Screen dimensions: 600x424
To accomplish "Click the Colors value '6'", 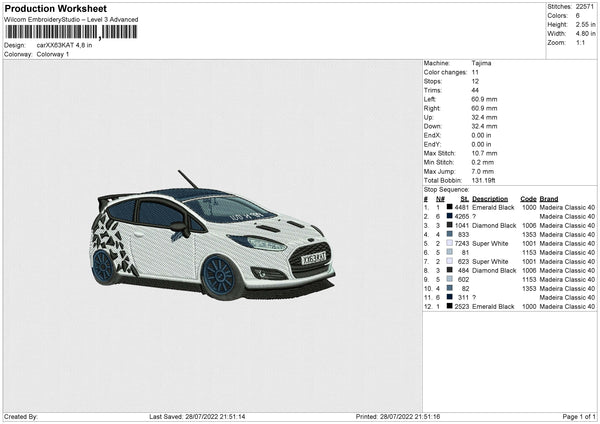I will pyautogui.click(x=577, y=16).
